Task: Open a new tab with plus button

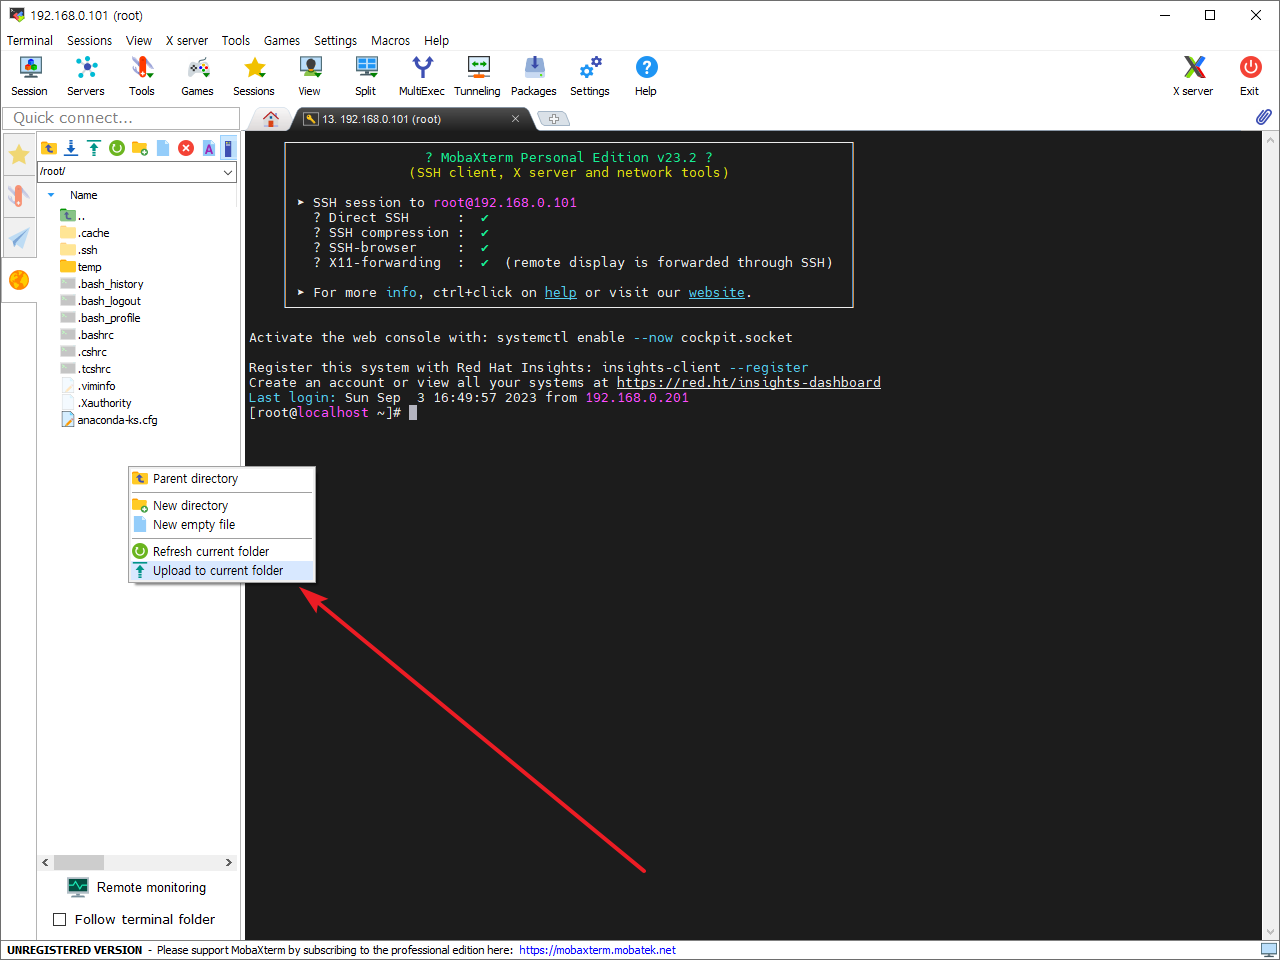Action: [553, 119]
